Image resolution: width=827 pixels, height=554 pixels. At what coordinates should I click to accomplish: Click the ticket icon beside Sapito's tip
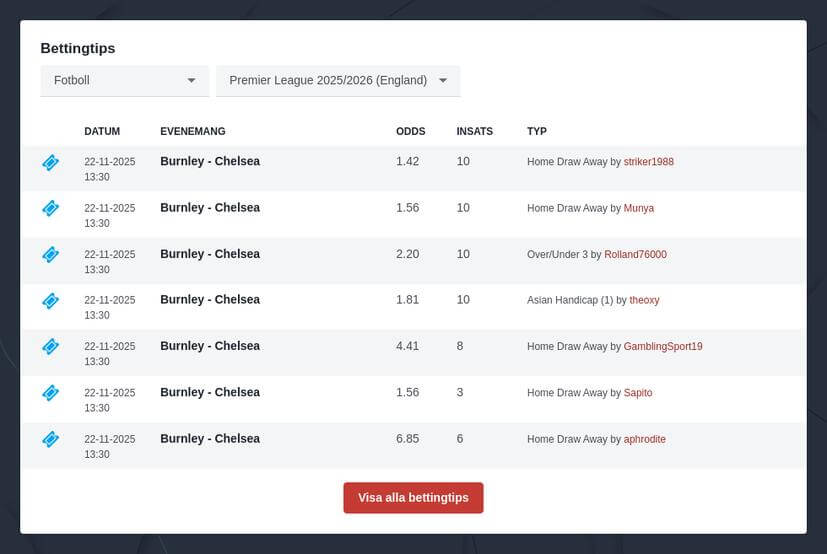pos(50,393)
